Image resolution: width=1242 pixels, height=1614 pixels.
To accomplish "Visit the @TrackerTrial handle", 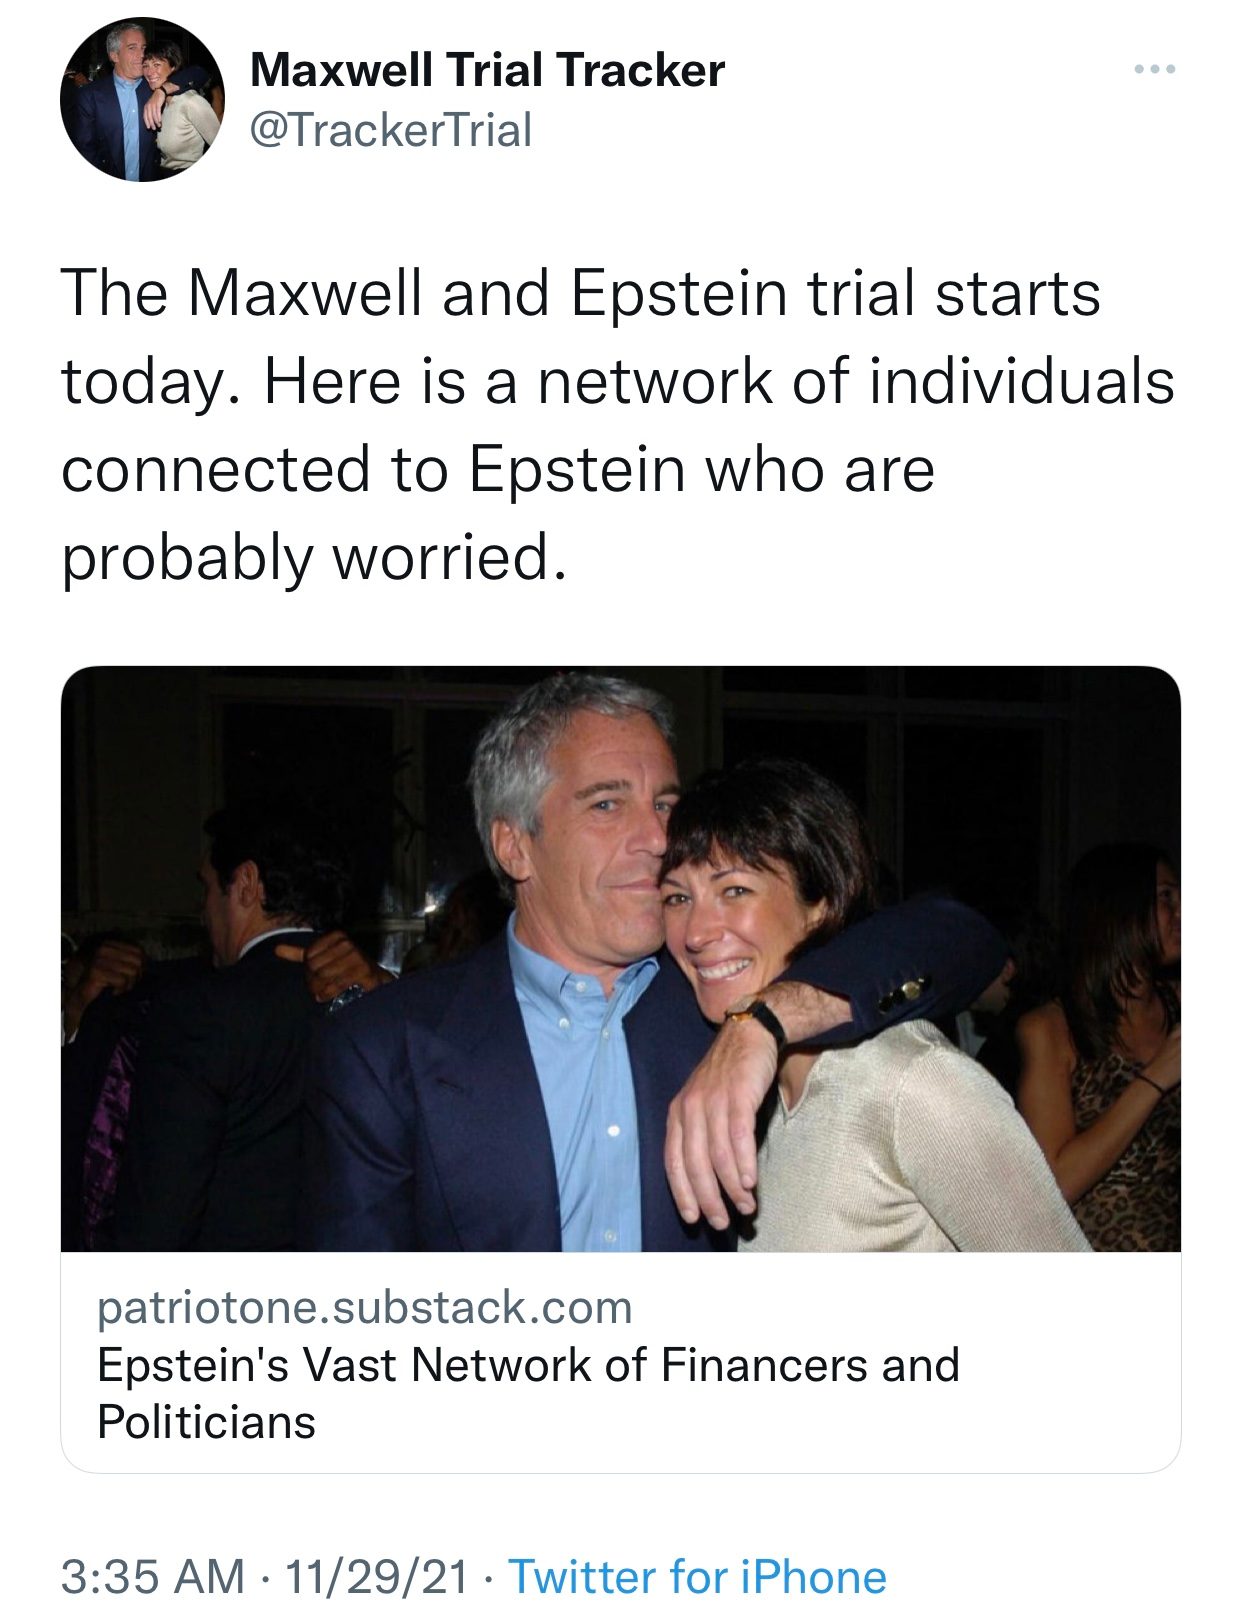I will (x=390, y=131).
